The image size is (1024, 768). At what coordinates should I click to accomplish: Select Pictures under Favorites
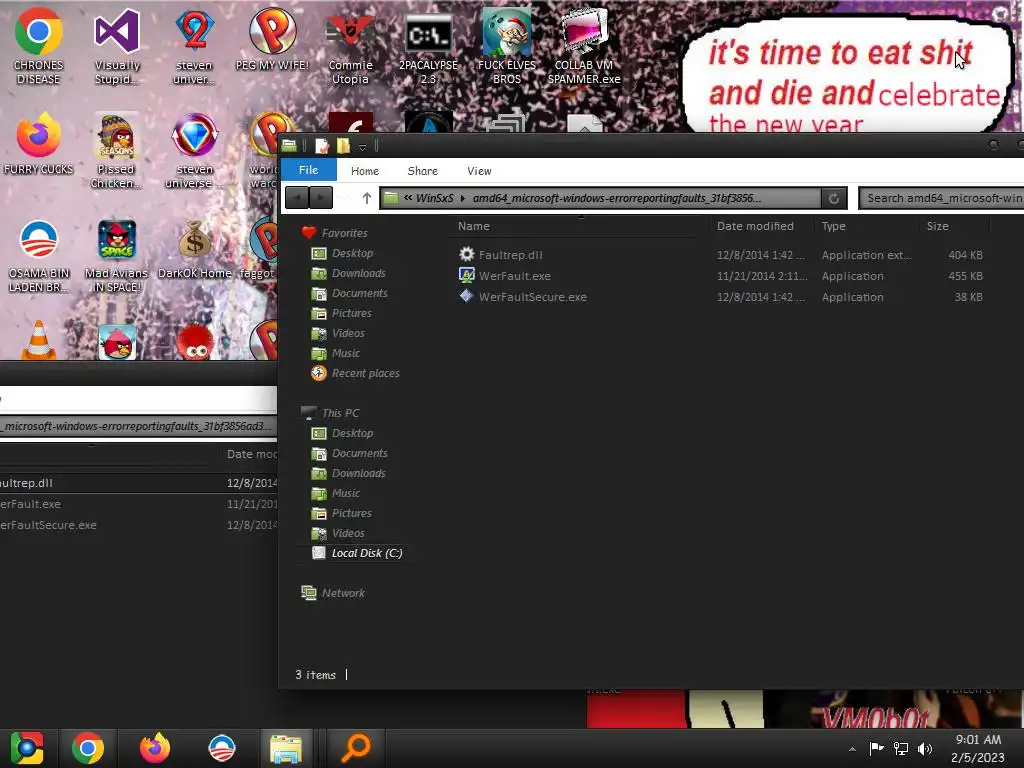click(351, 313)
